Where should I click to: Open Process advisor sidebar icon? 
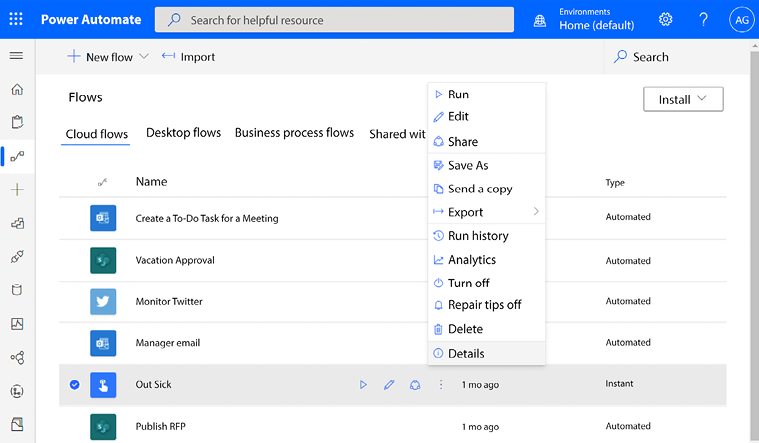(x=17, y=391)
